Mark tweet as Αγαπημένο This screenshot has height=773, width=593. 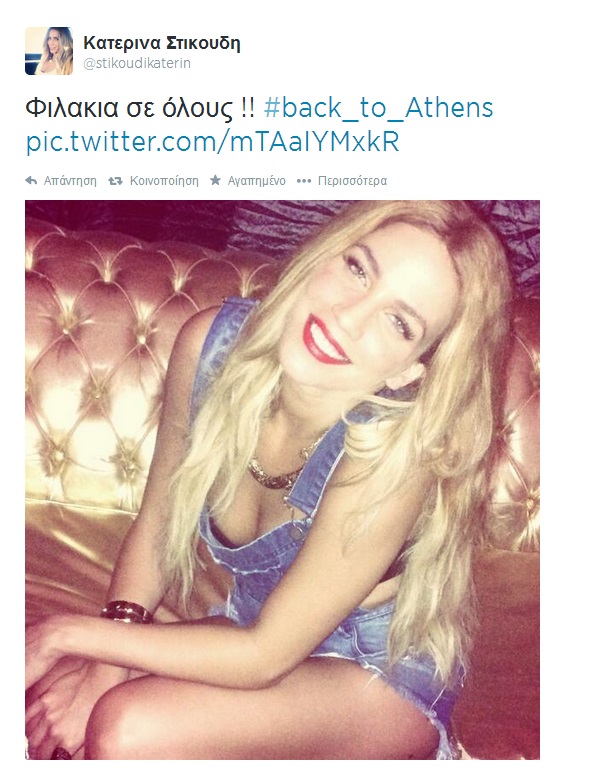256,181
